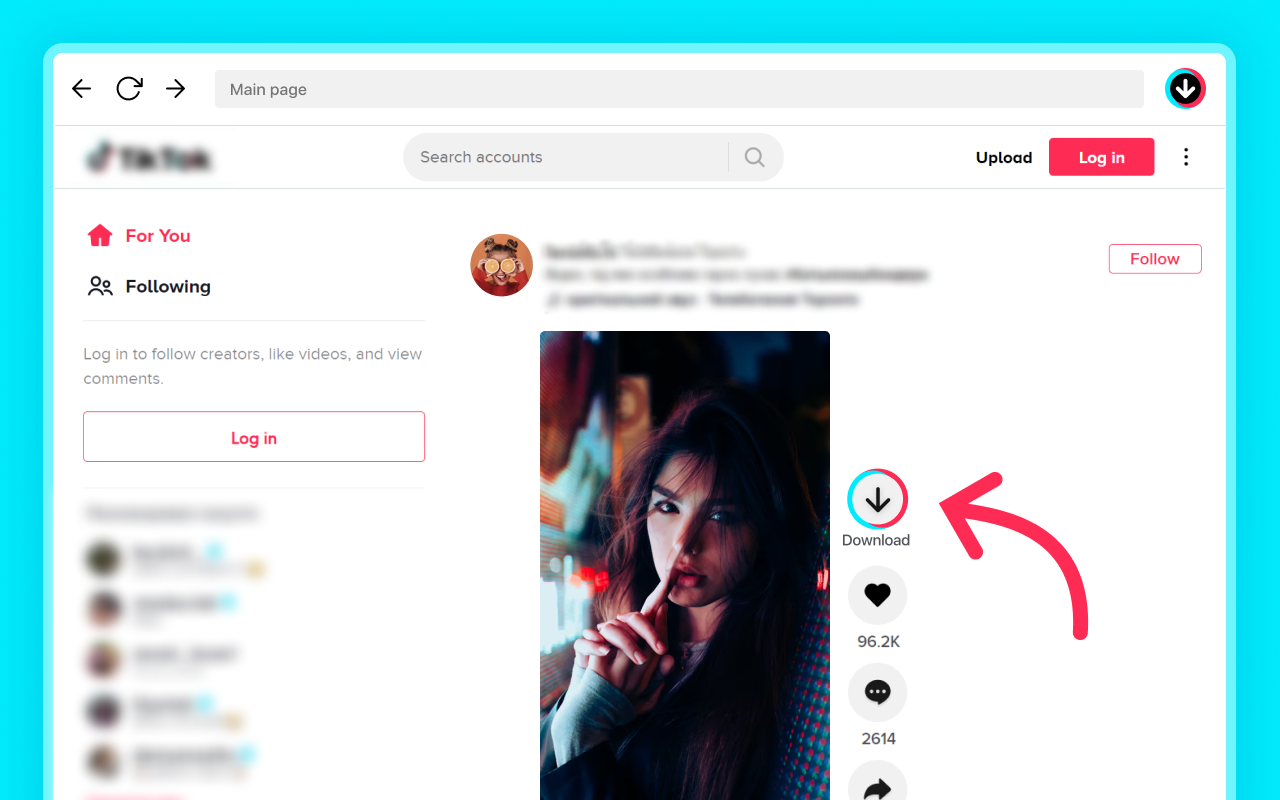Click the video thumbnail of the woman

coord(685,565)
